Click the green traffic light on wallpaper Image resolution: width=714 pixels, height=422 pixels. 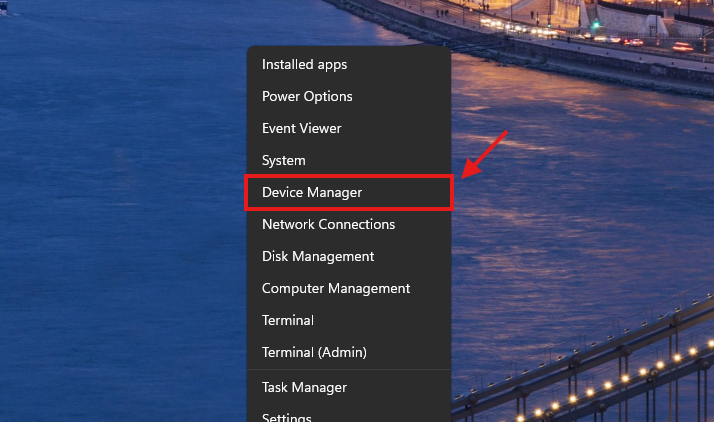tap(595, 24)
